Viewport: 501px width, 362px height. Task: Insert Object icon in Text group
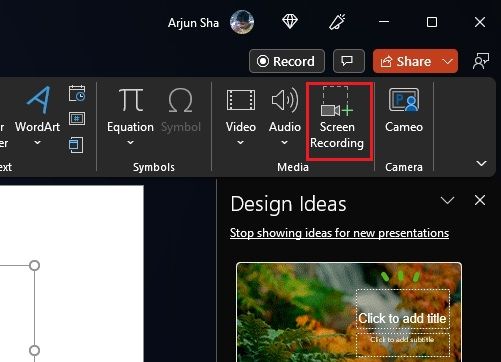coord(76,145)
